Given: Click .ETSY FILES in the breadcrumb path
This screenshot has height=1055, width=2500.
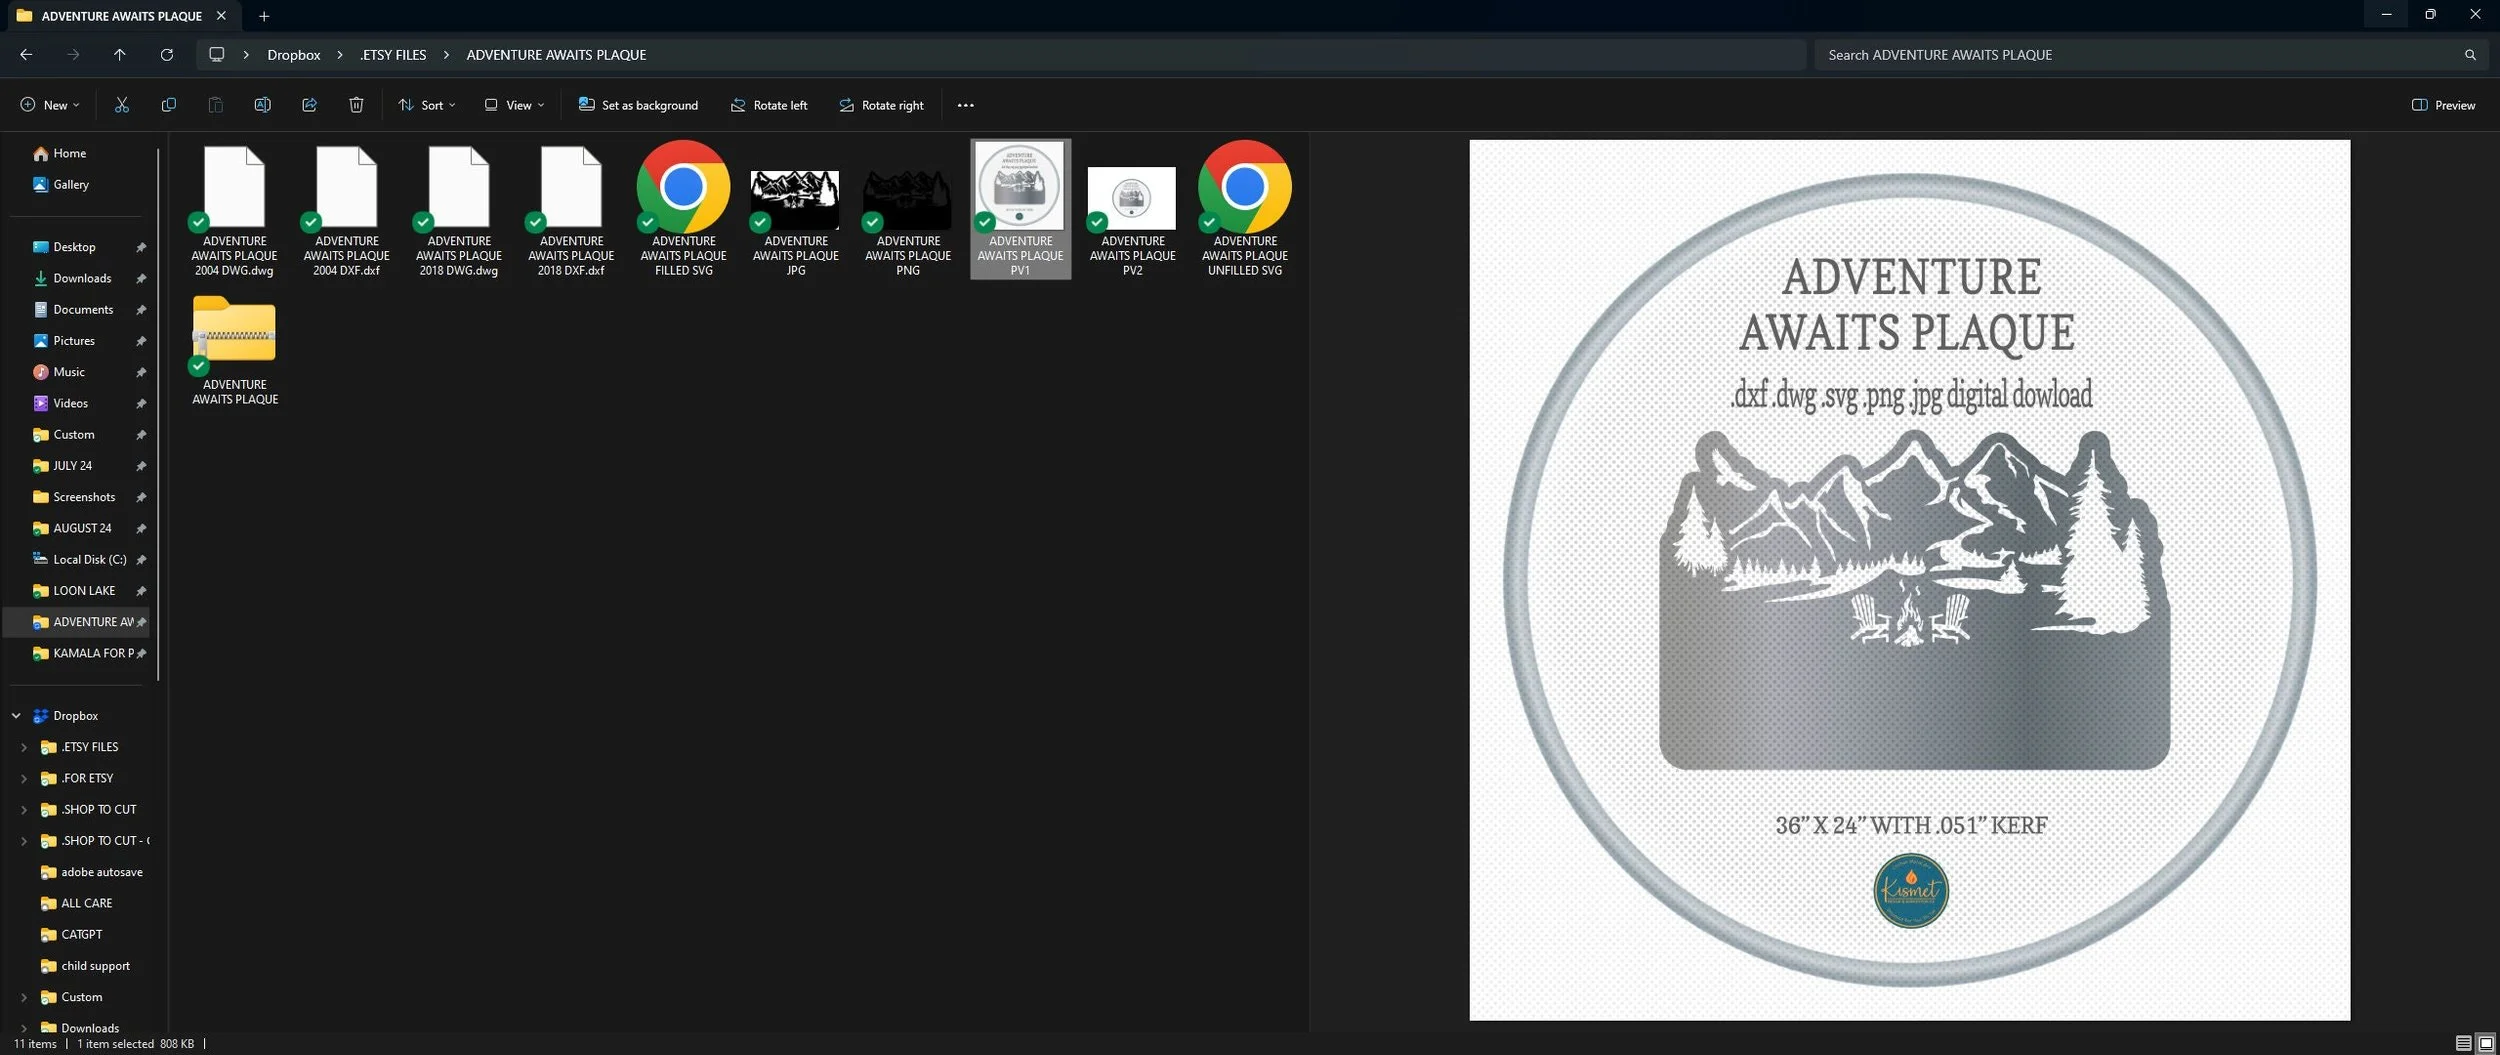Looking at the screenshot, I should [x=393, y=55].
